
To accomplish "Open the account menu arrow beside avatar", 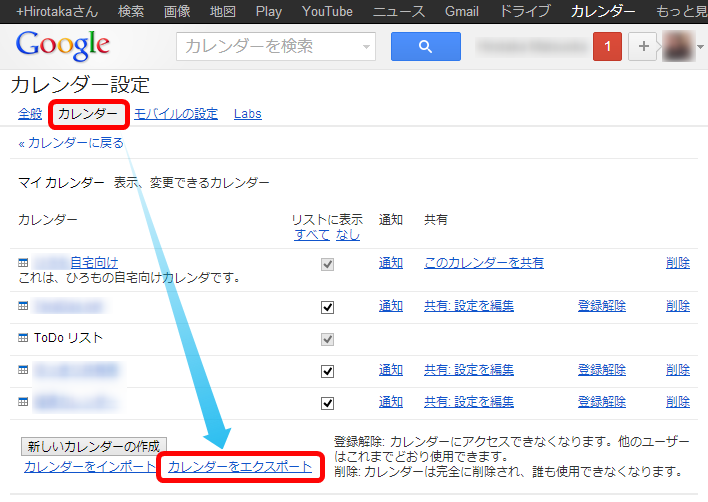I will (x=700, y=46).
